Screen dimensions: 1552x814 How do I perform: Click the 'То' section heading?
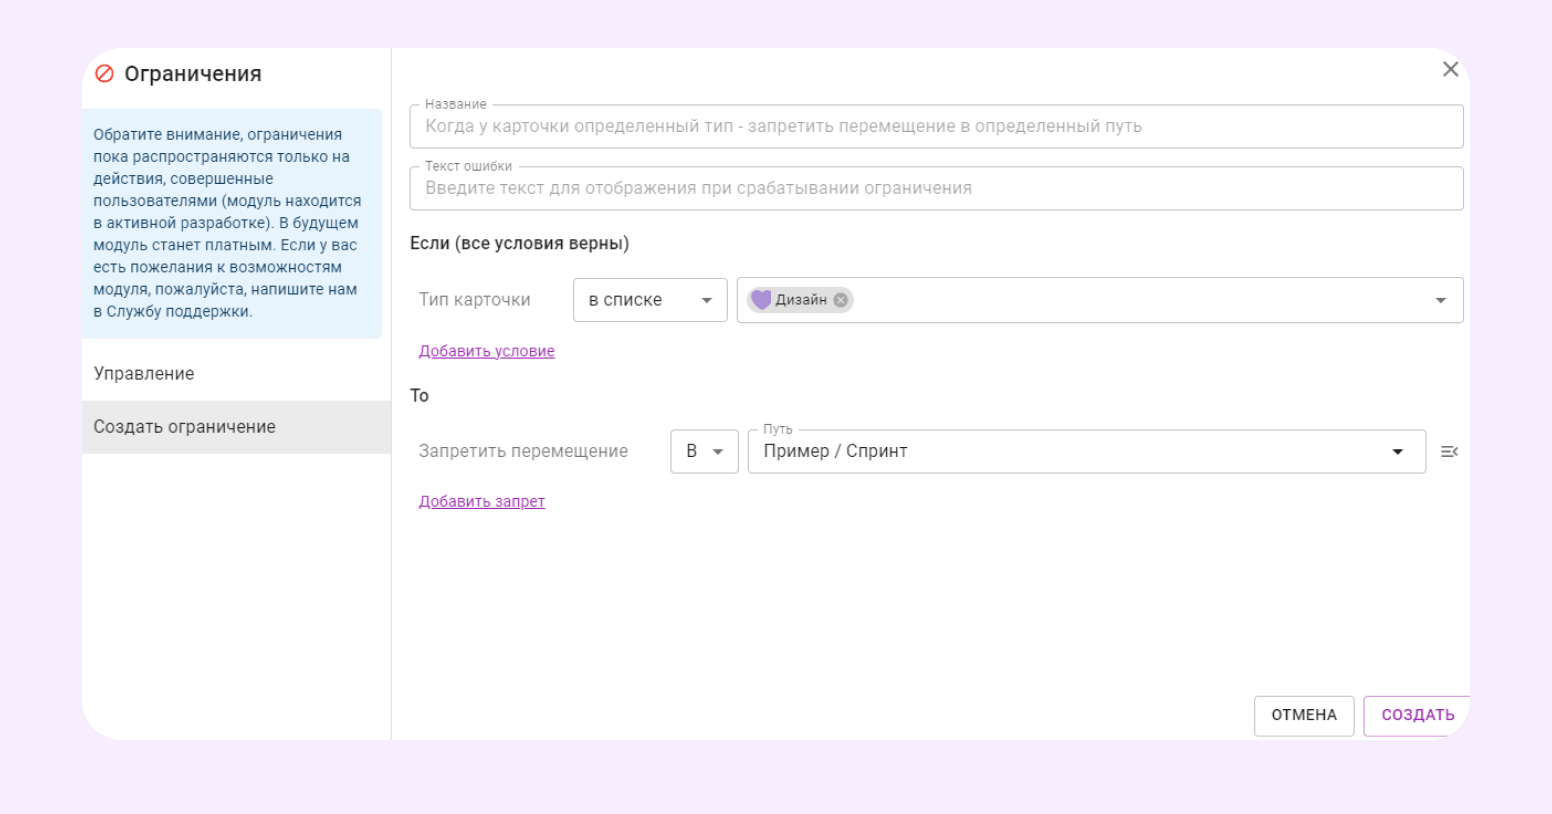(x=419, y=396)
